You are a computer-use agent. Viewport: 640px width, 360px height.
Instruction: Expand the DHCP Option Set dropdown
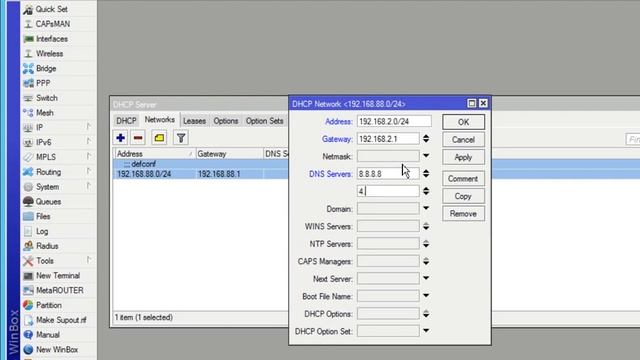click(426, 331)
